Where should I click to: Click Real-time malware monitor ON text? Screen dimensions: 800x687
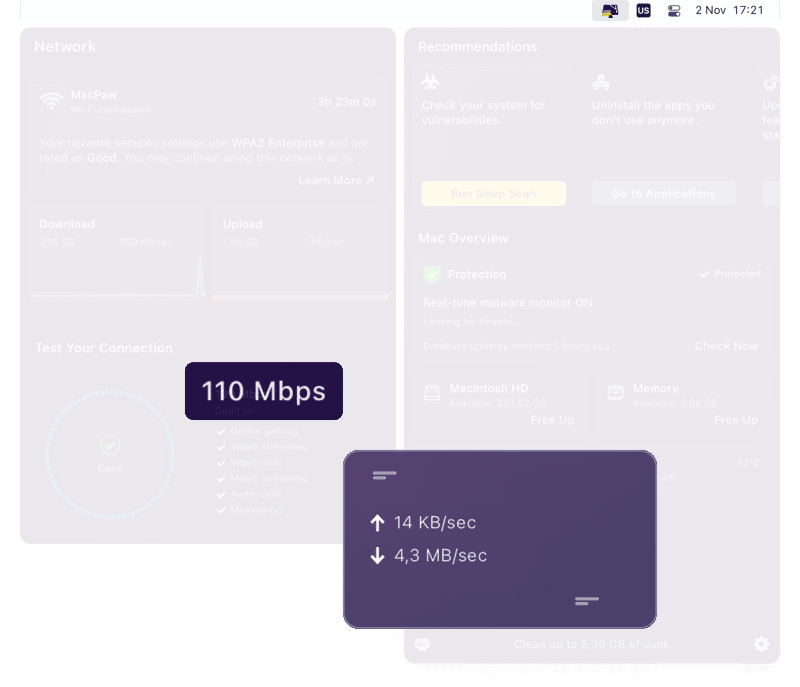point(508,303)
